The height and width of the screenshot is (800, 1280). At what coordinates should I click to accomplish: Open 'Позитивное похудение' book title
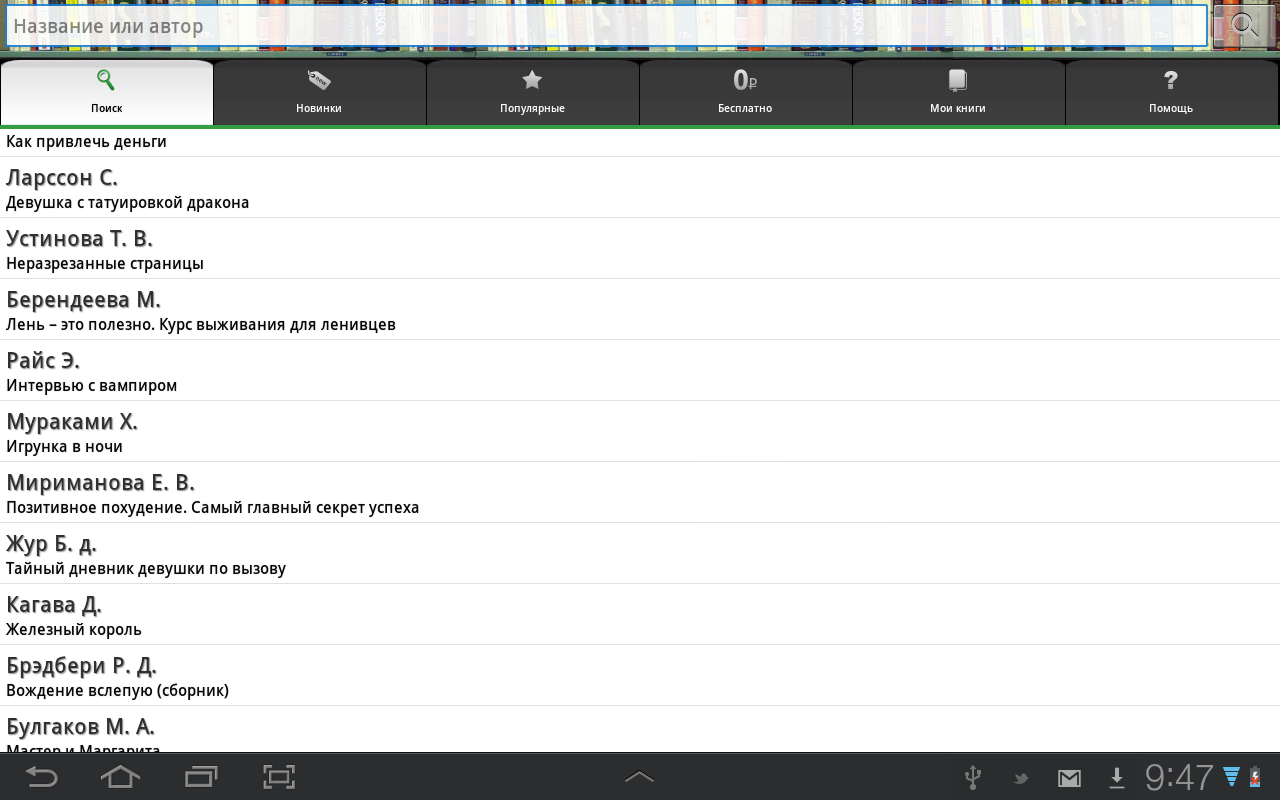pyautogui.click(x=213, y=508)
